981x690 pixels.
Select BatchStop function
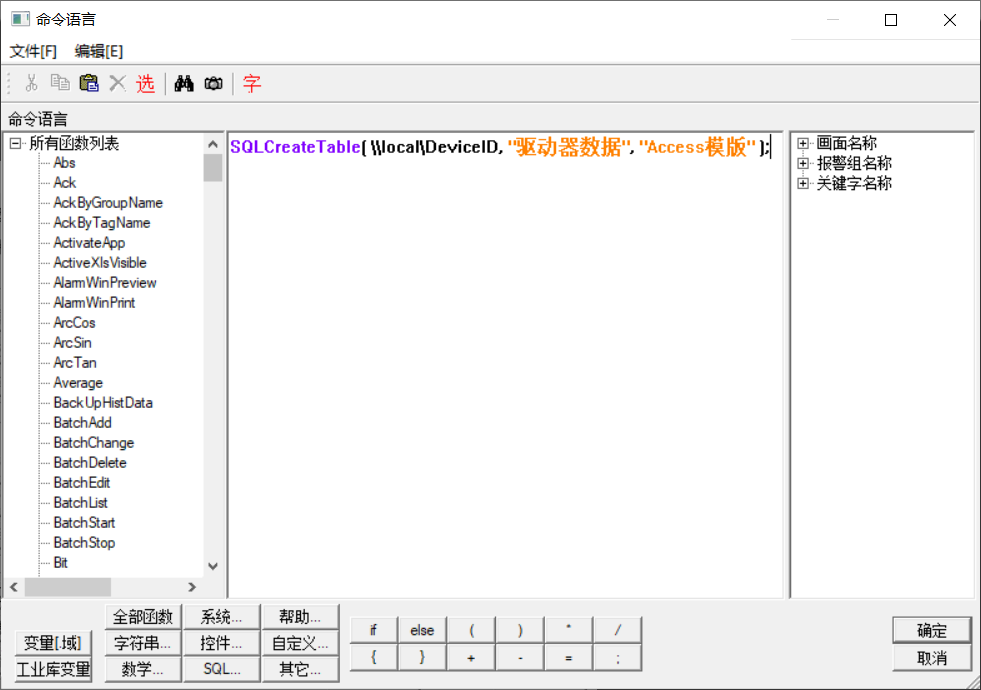click(x=84, y=543)
